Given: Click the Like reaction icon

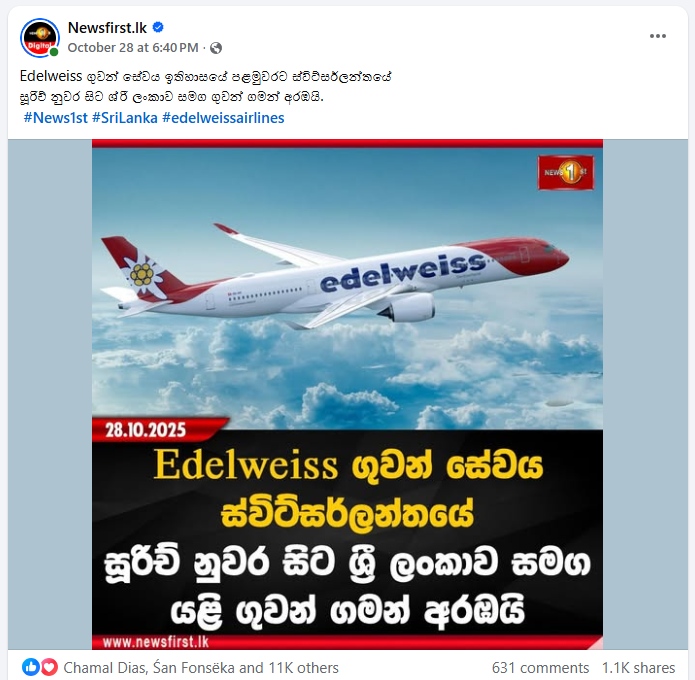Looking at the screenshot, I should click(31, 667).
